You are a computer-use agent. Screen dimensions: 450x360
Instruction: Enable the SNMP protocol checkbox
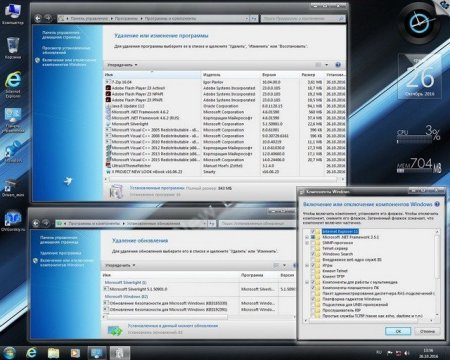[x=313, y=243]
